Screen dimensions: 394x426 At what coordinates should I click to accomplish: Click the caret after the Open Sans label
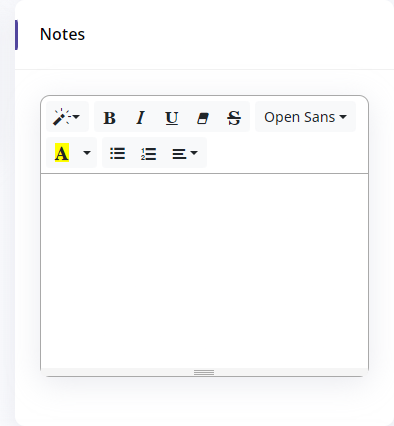(343, 117)
